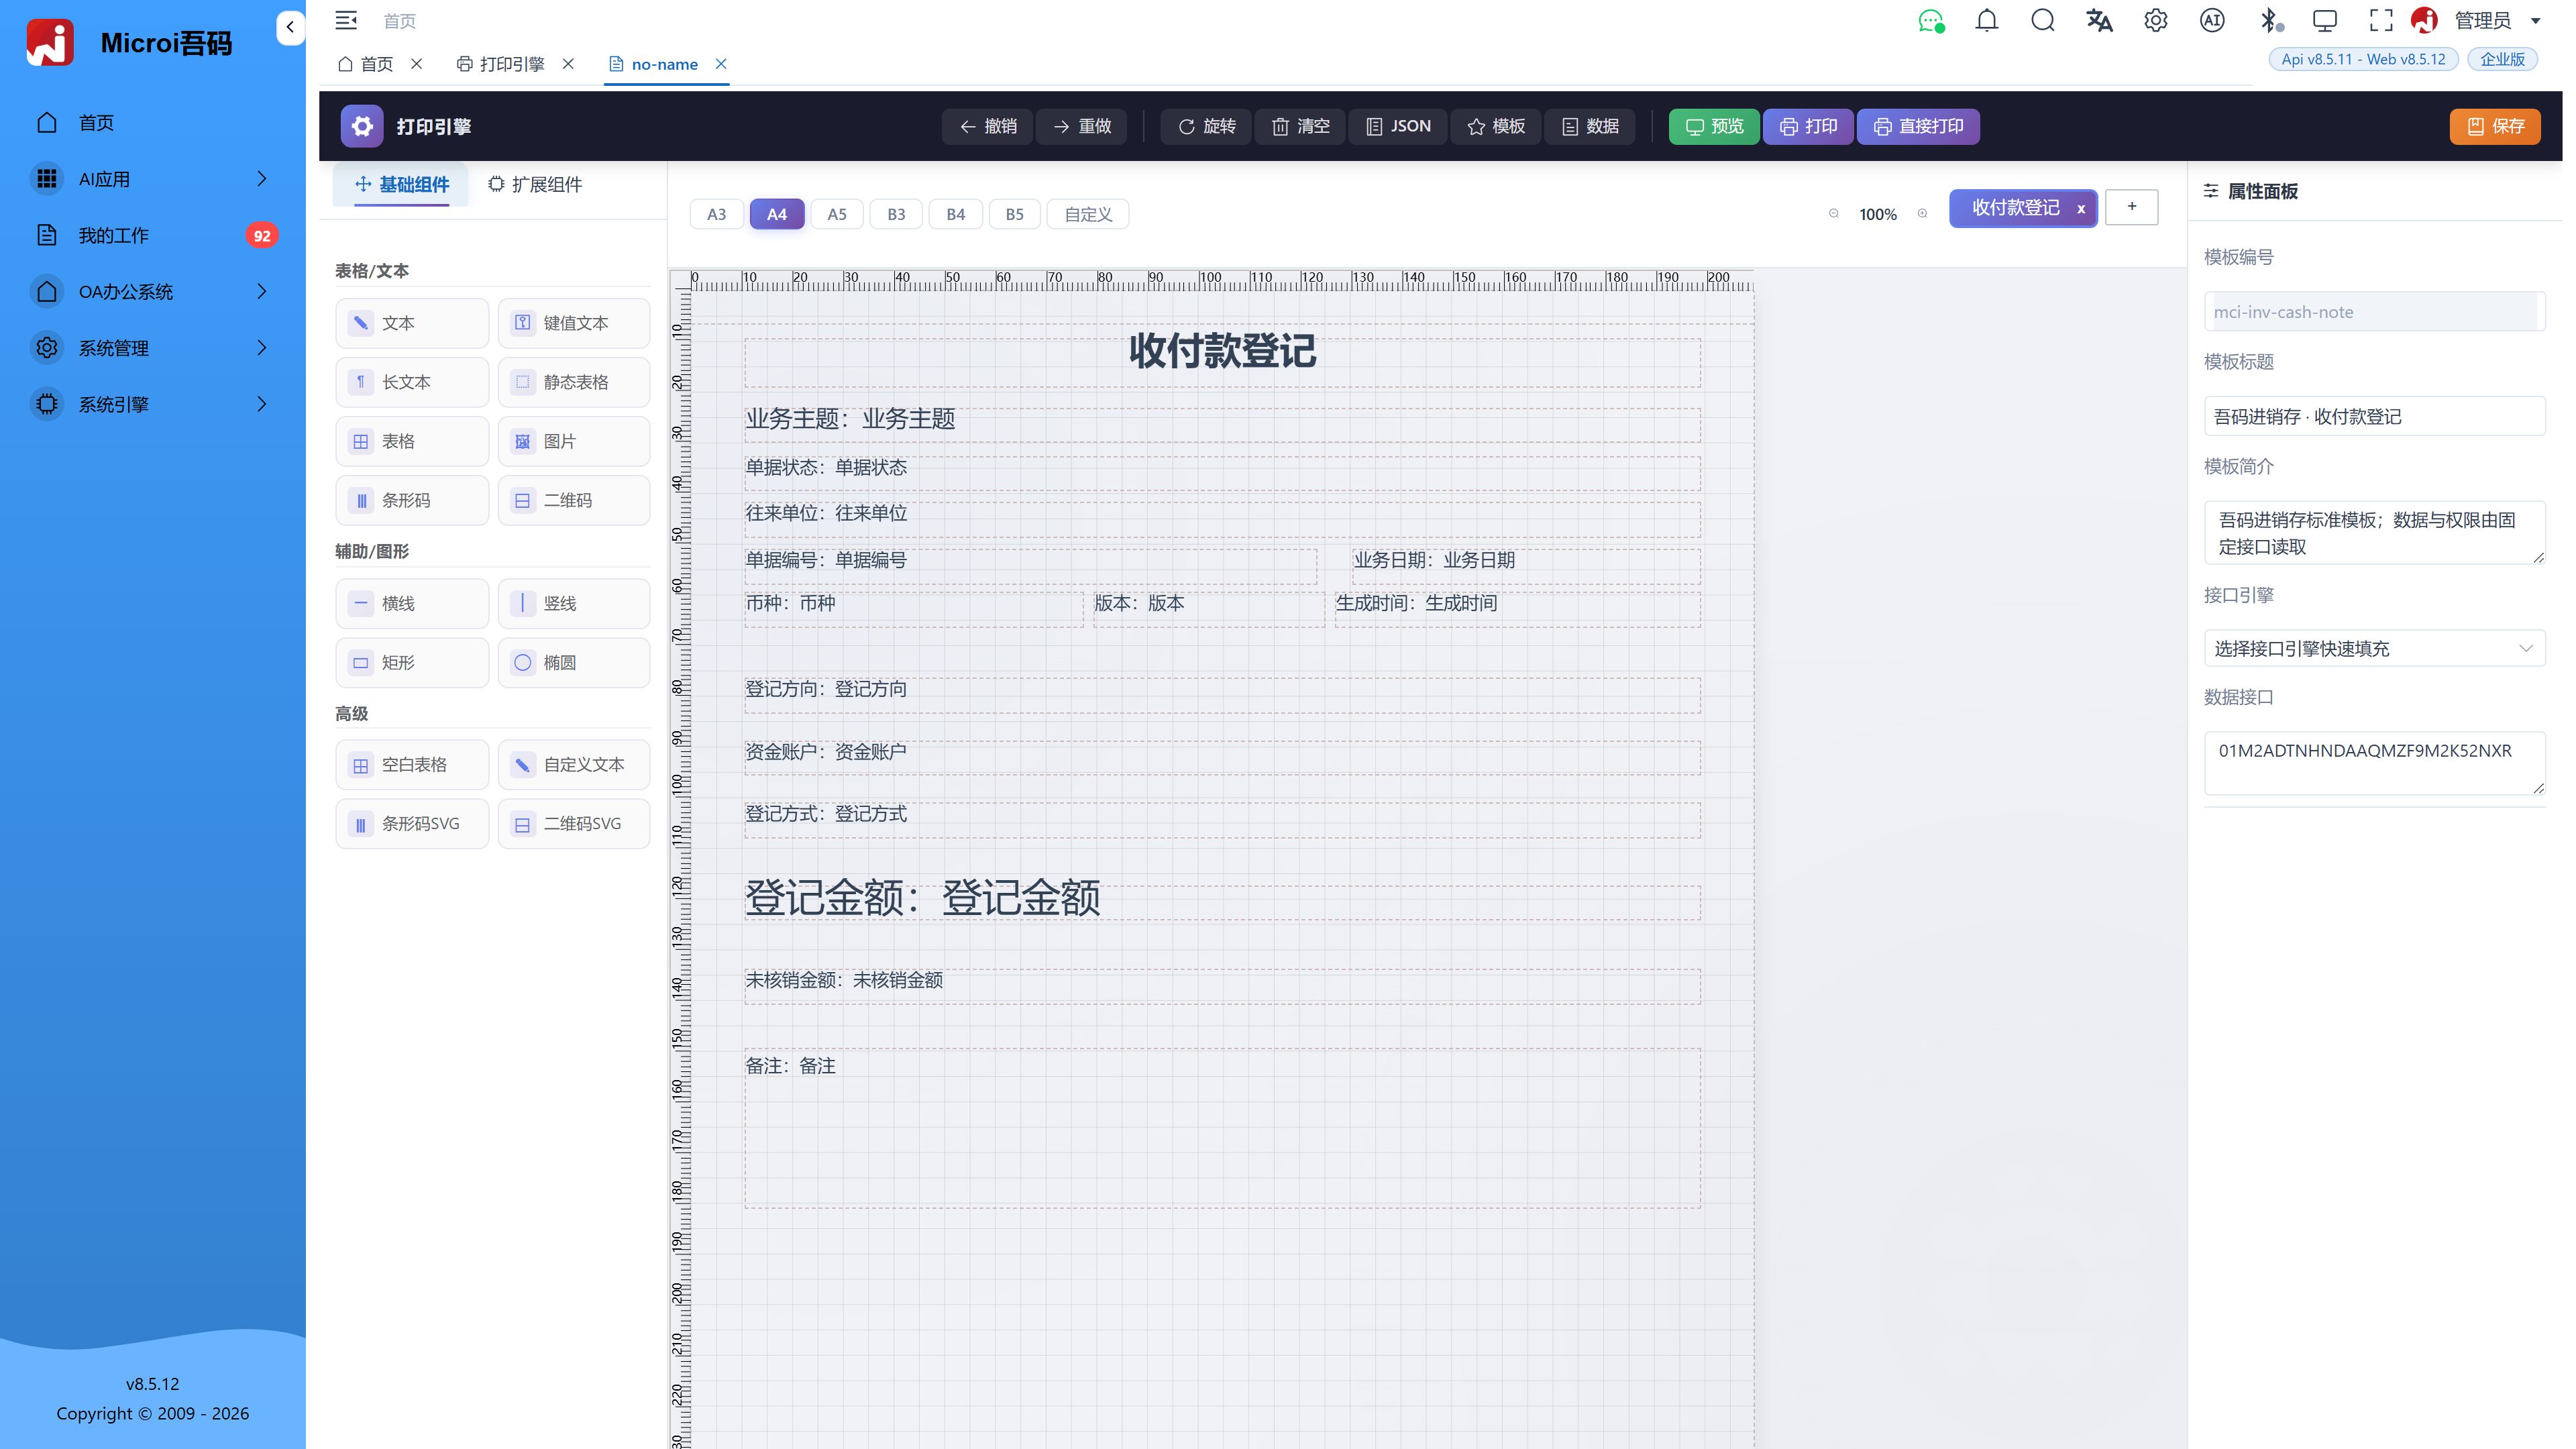Switch to the 扩展组件 tab

point(535,184)
